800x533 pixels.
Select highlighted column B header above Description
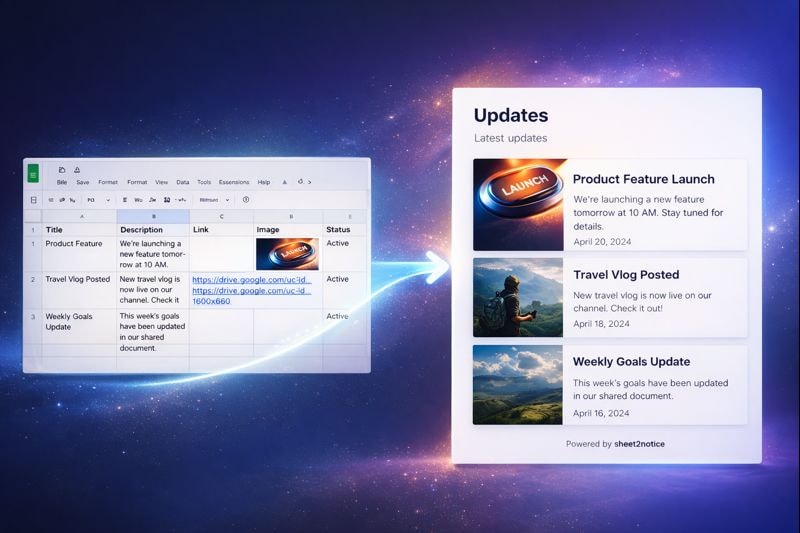point(153,216)
